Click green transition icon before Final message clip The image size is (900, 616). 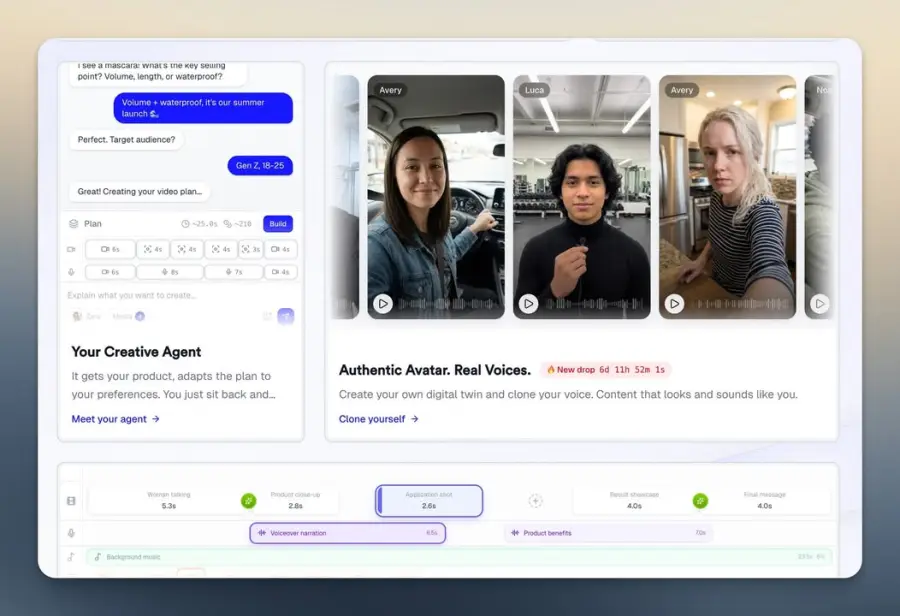click(700, 501)
